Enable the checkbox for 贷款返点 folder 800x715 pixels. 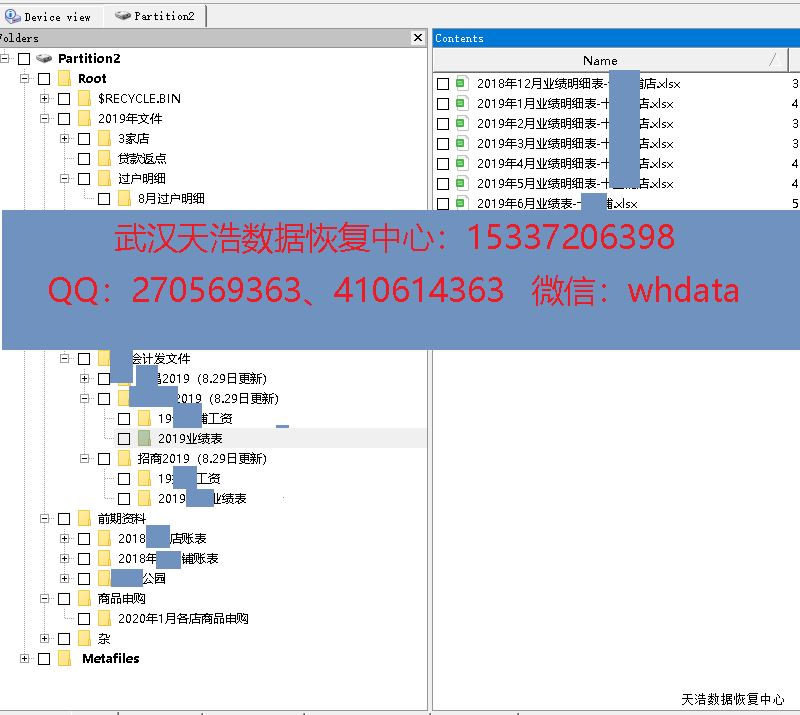point(84,159)
